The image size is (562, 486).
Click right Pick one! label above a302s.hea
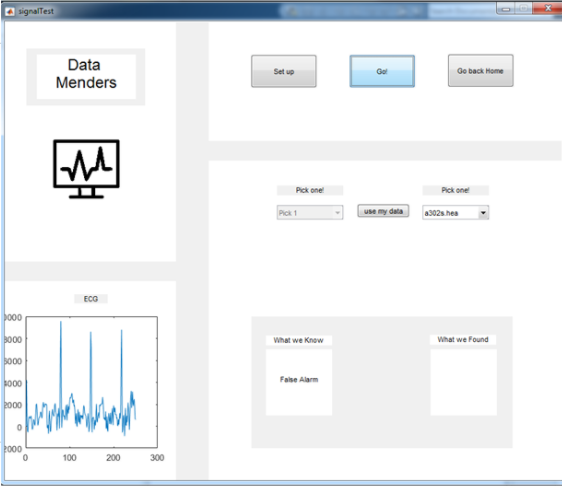coord(455,190)
